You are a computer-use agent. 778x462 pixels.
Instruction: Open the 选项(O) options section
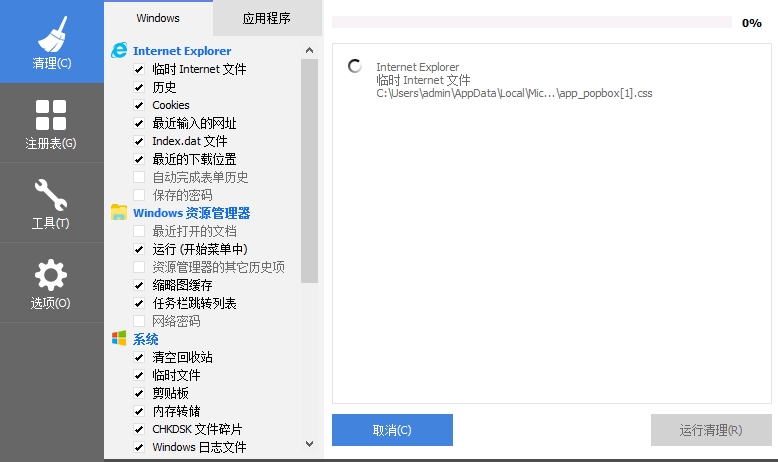tap(52, 283)
